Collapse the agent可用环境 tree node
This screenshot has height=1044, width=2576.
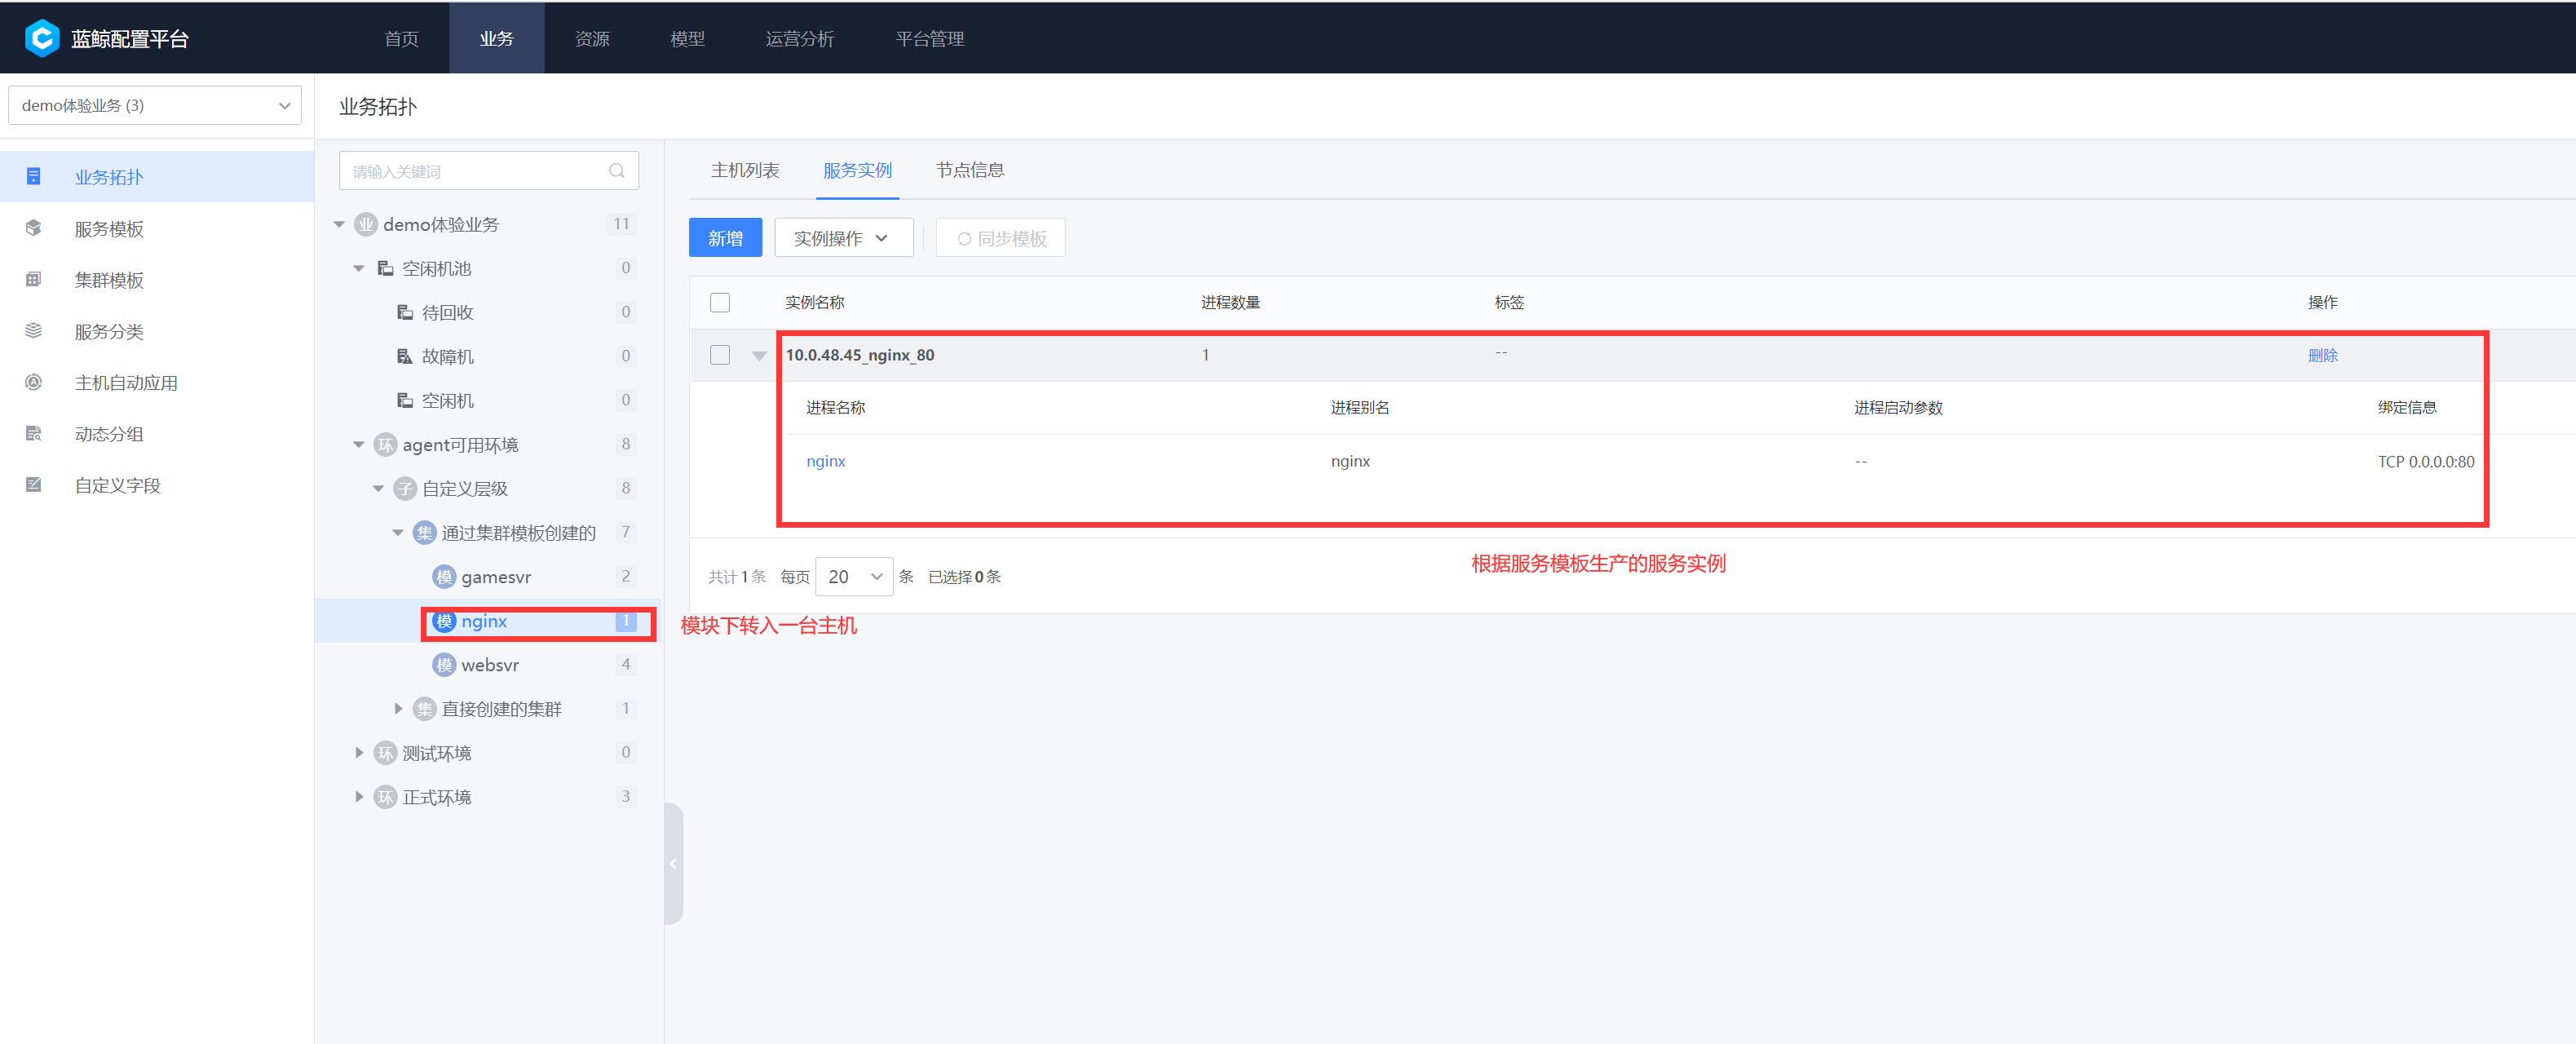click(359, 445)
